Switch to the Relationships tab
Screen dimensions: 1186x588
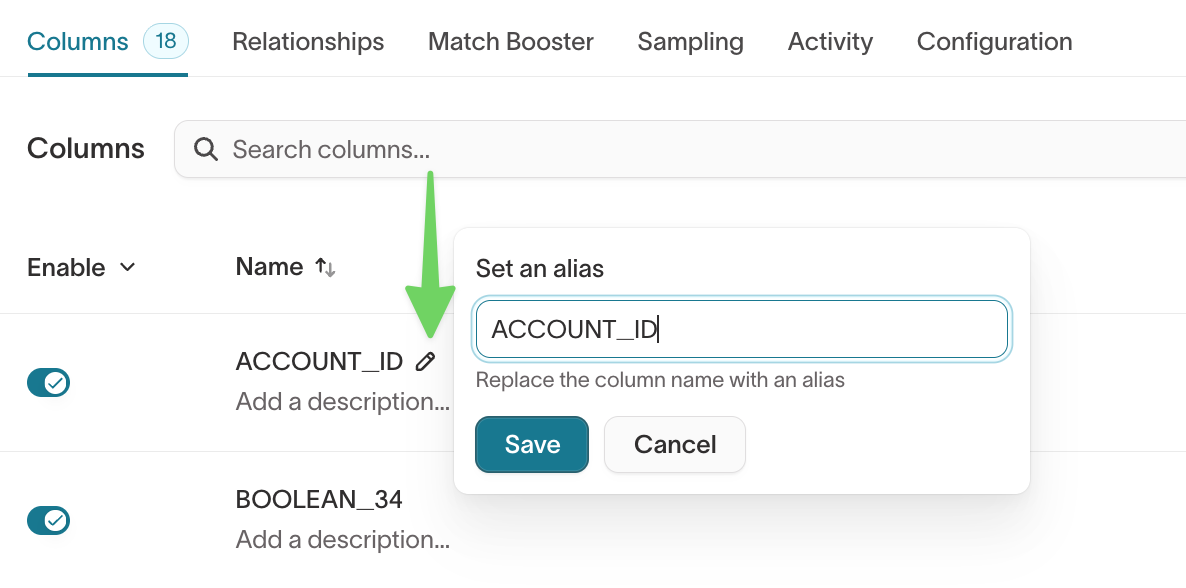[308, 42]
